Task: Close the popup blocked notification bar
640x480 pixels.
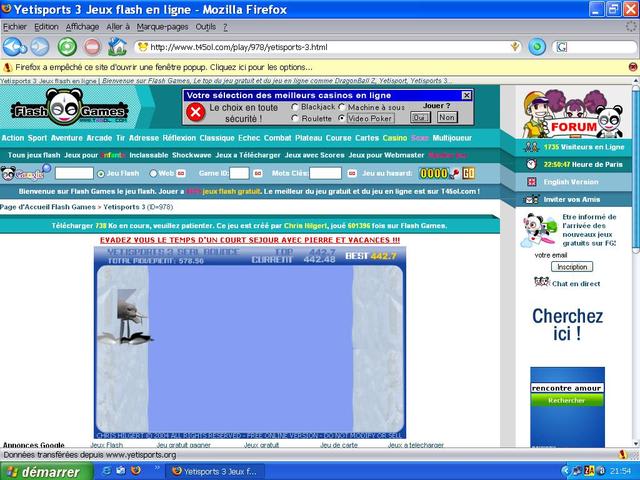Action: (x=632, y=66)
